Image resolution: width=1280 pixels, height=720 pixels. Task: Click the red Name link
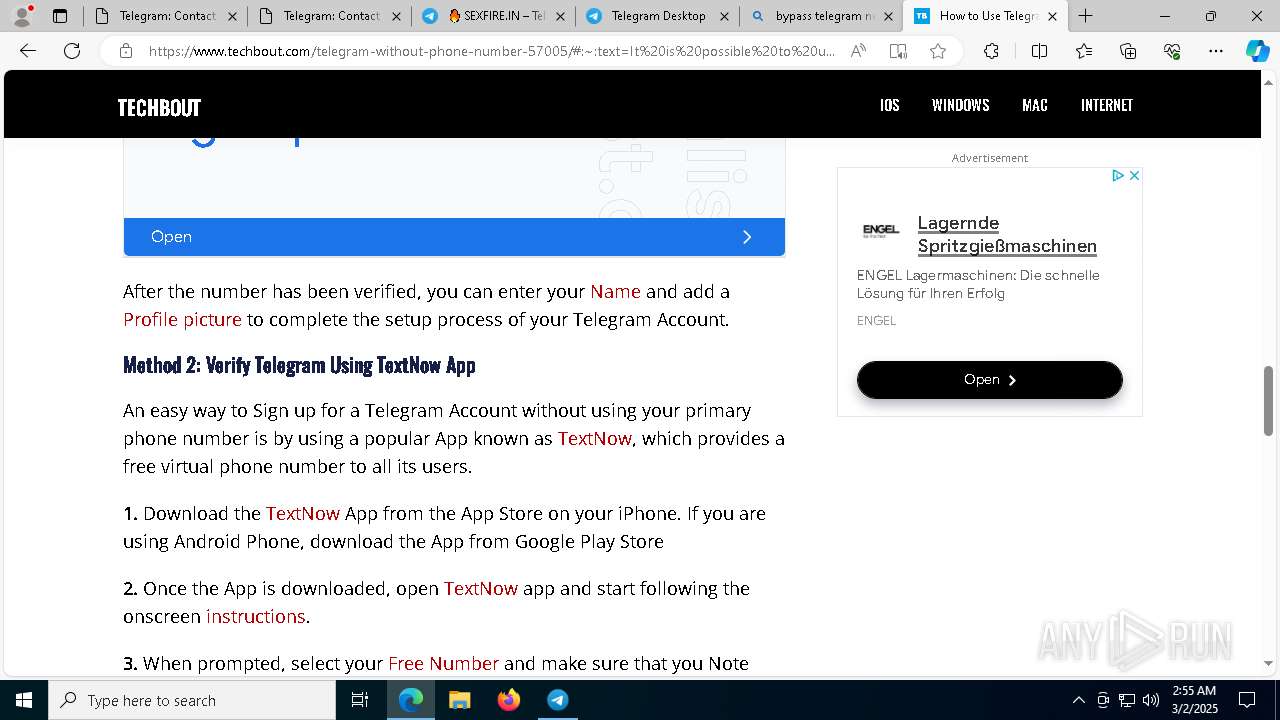[x=615, y=292]
